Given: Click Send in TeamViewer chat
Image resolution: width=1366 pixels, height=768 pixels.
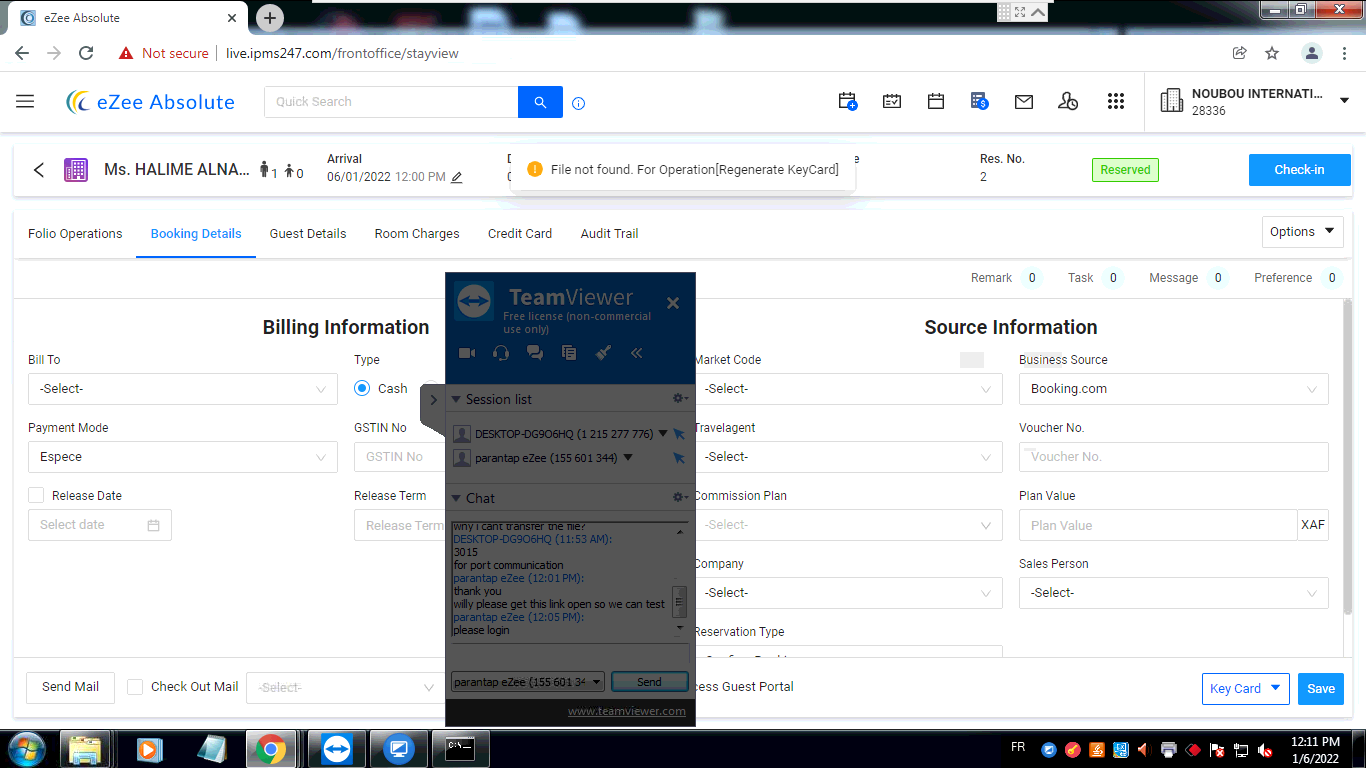Looking at the screenshot, I should 649,682.
